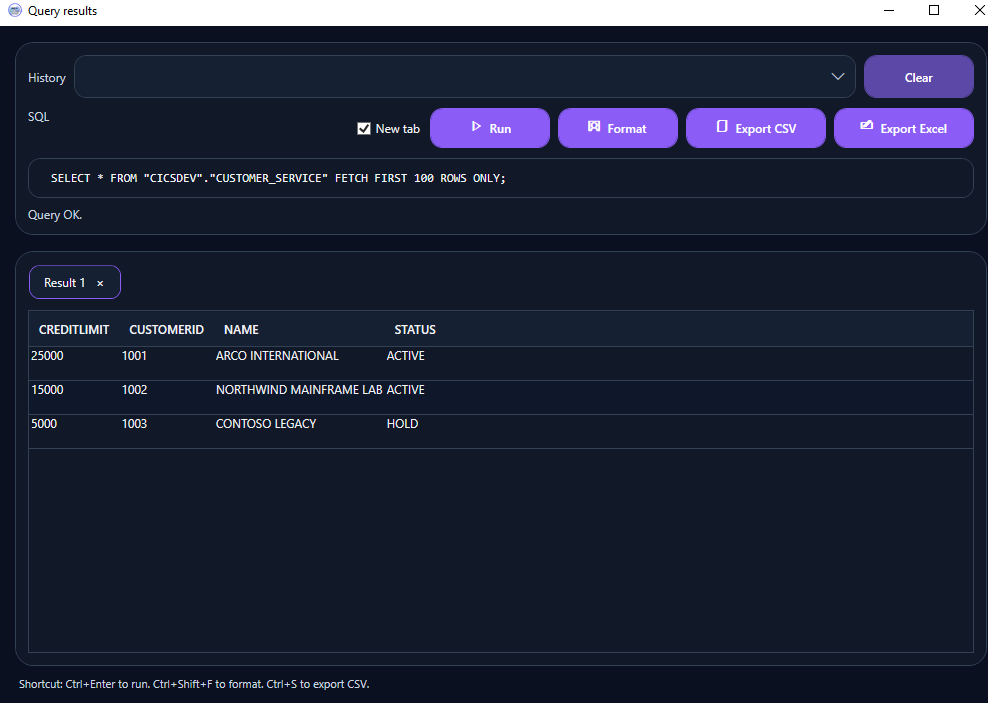Click ACTIVE status for ARCO INTERNATIONAL
988x703 pixels.
(x=405, y=356)
